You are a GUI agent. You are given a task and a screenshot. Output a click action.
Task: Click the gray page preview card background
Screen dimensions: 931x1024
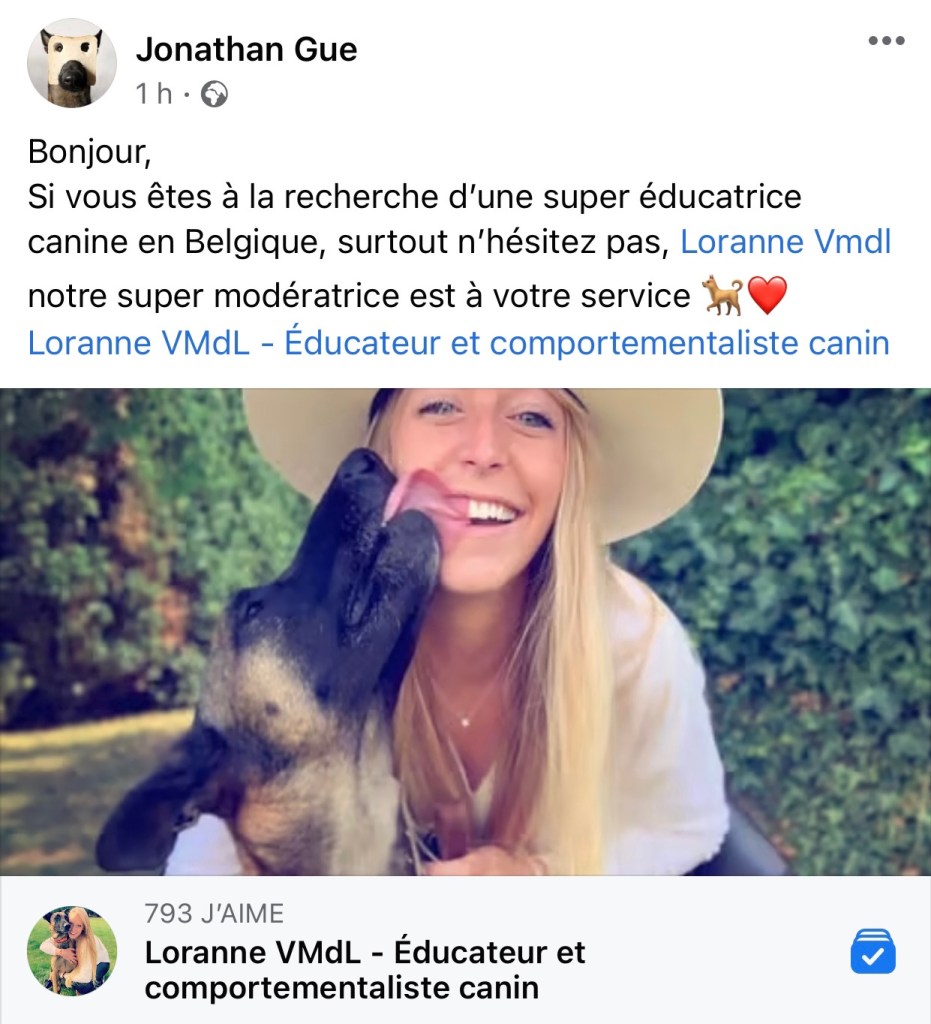[x=466, y=950]
